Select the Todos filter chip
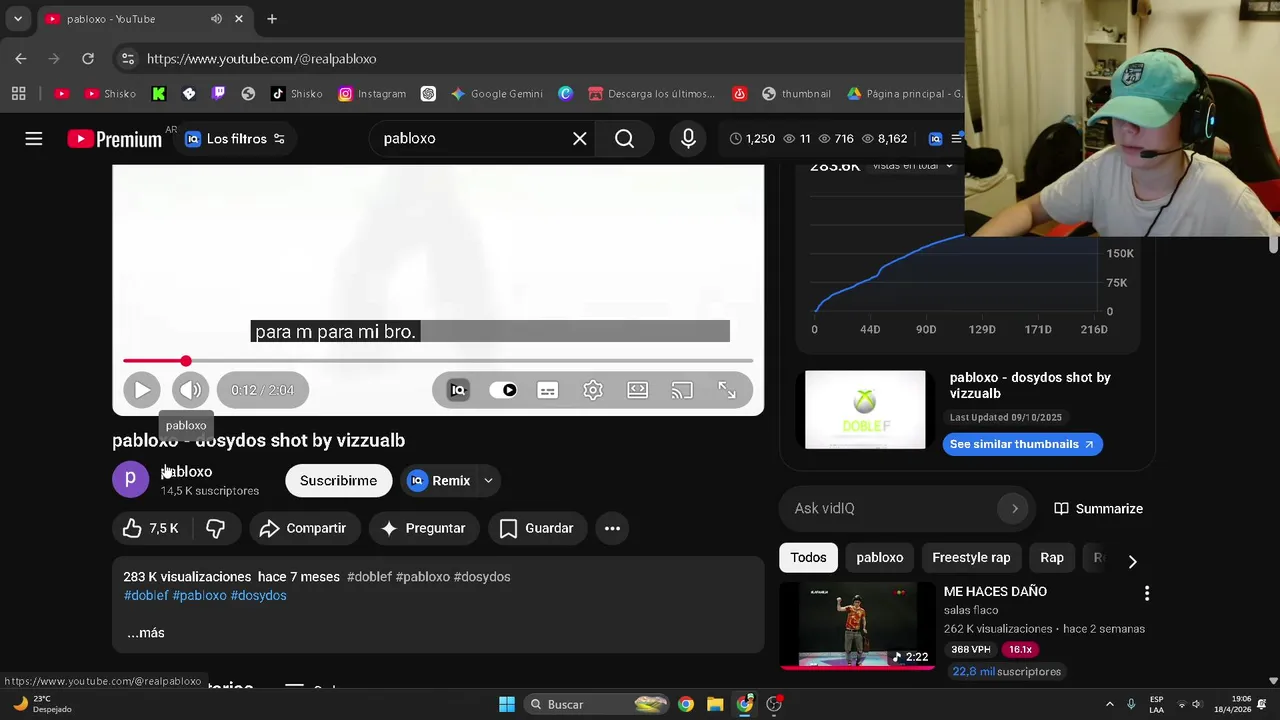Viewport: 1280px width, 720px height. click(809, 558)
